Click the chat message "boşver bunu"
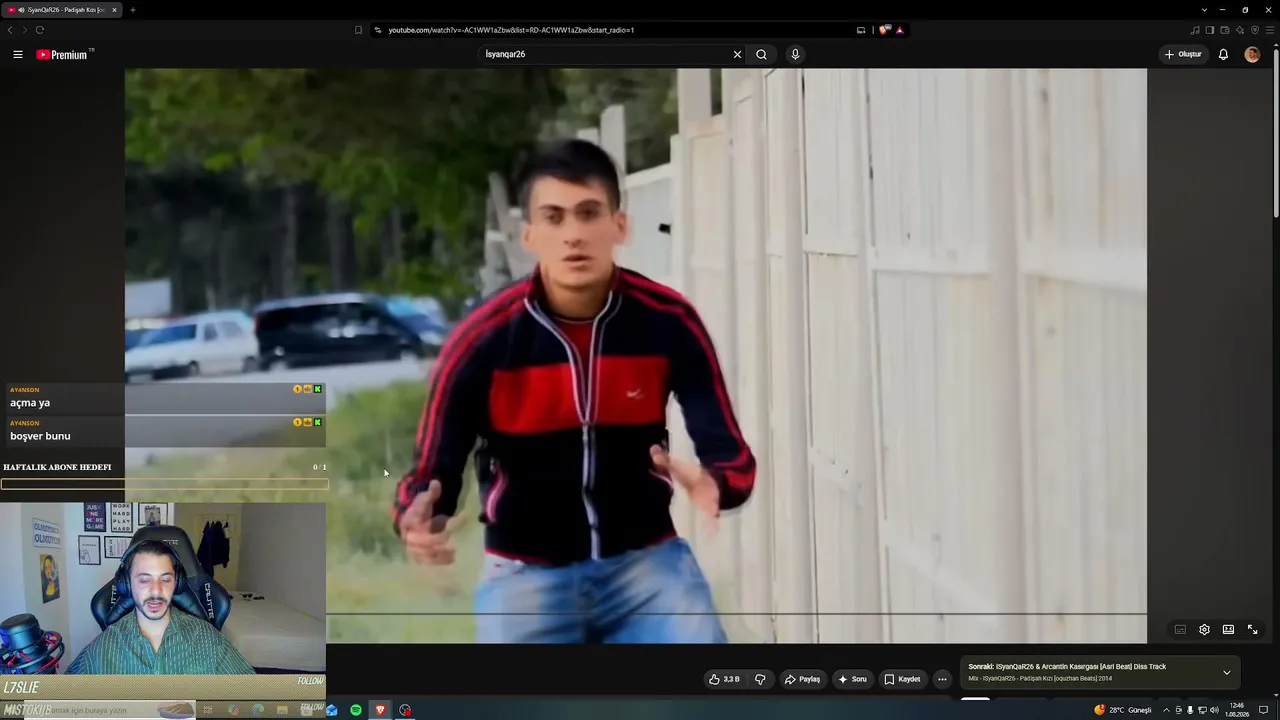Viewport: 1280px width, 720px height. 40,436
